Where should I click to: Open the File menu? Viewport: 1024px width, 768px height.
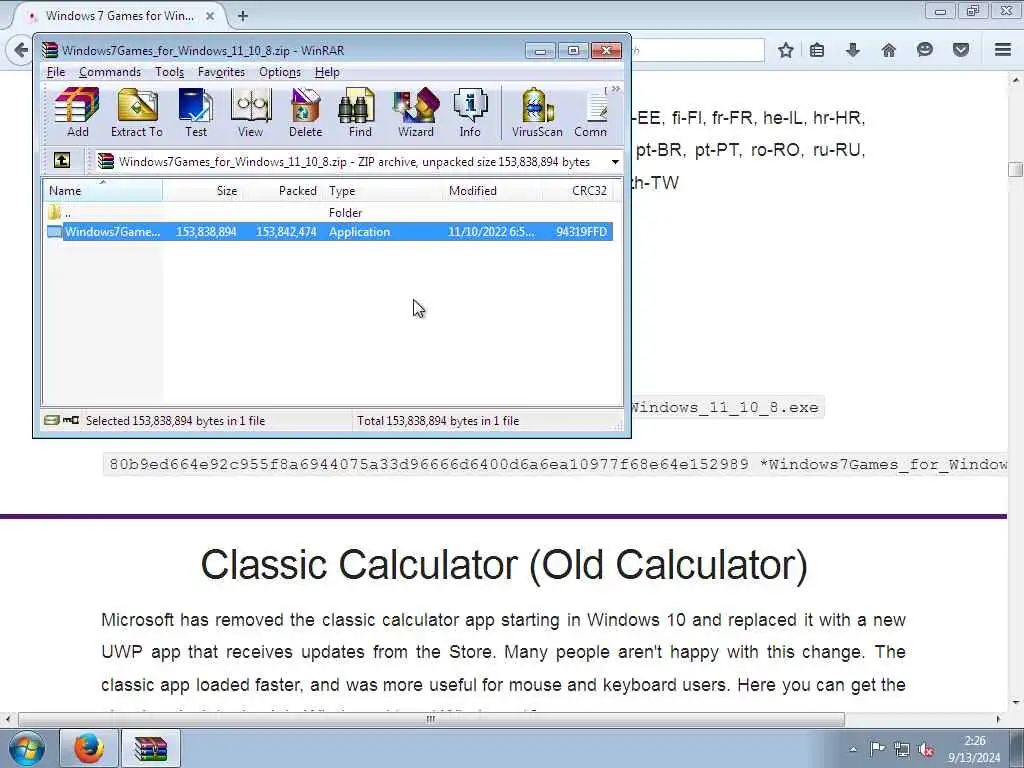click(56, 72)
